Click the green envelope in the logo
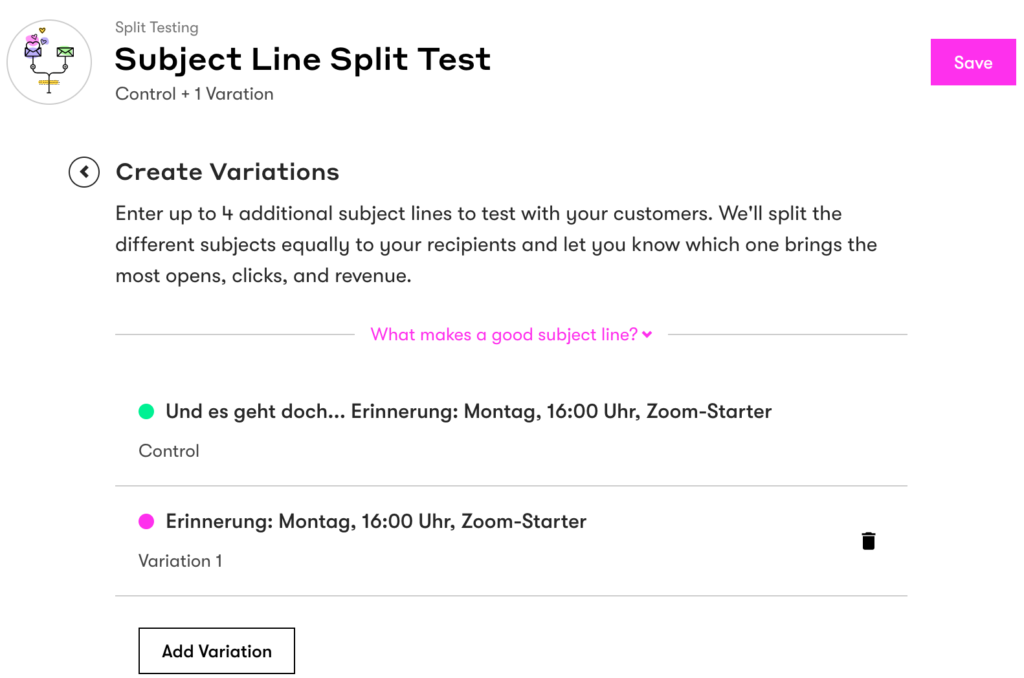 tap(65, 52)
